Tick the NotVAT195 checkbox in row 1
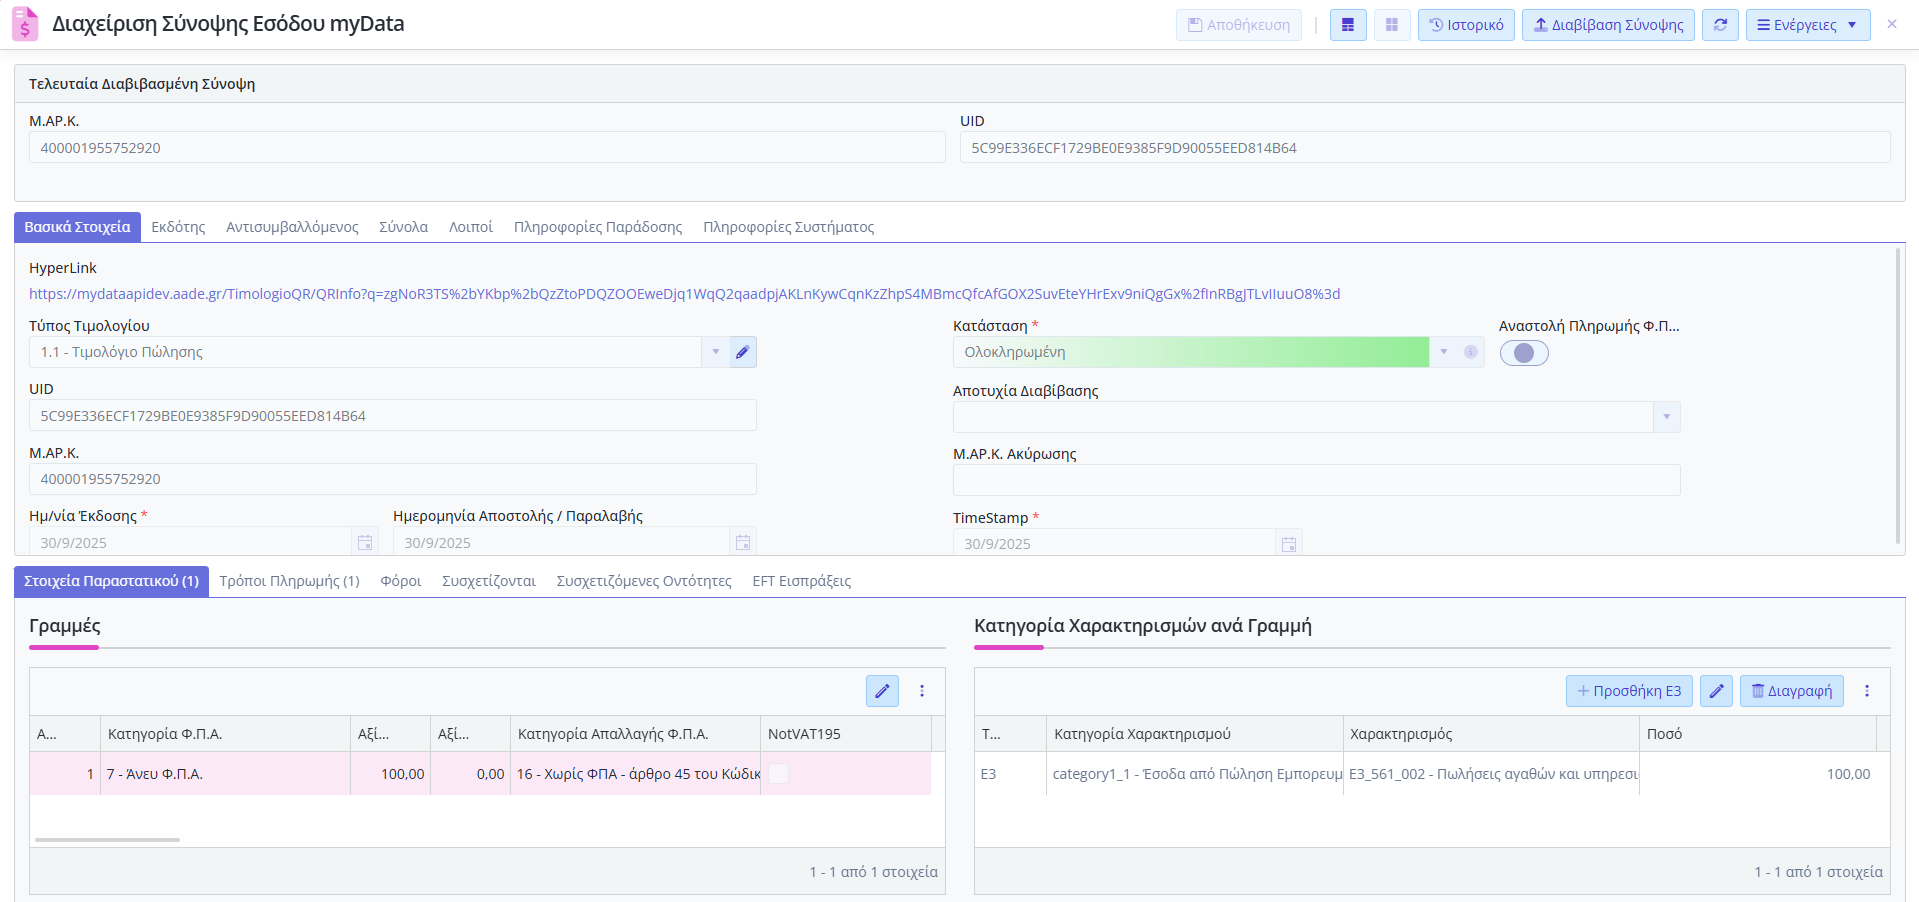The width and height of the screenshot is (1919, 902). 778,774
